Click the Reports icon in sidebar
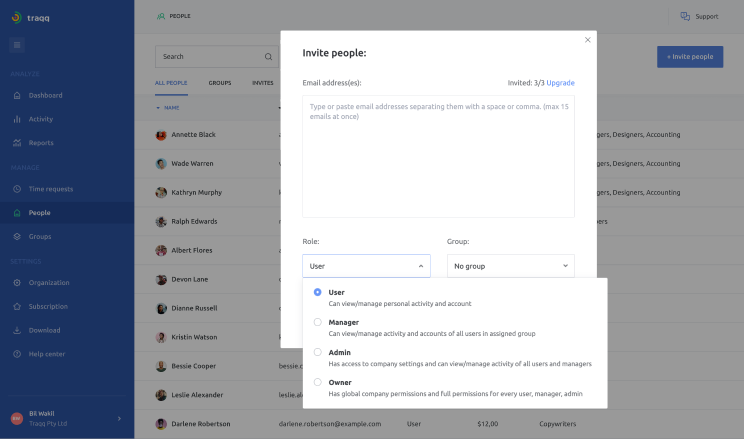Viewport: 744px width, 439px height. click(17, 143)
